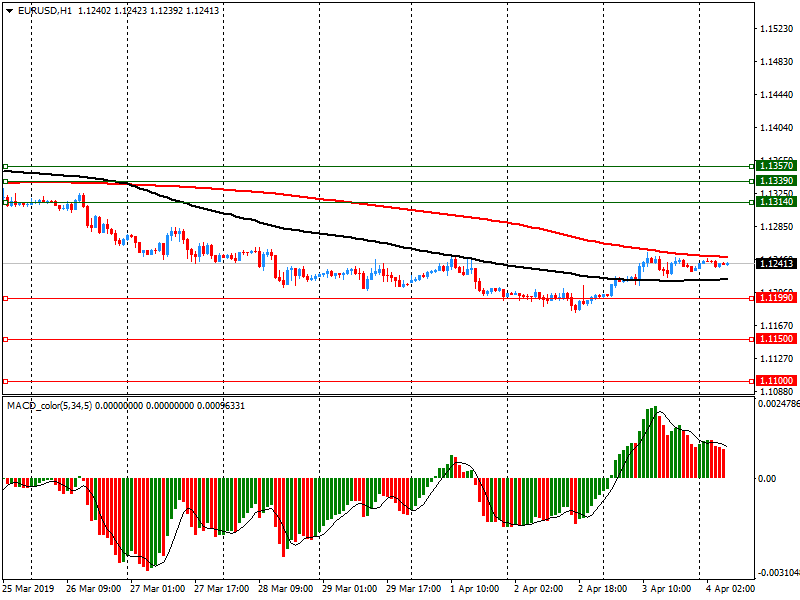Click left anchor square of top green line
This screenshot has width=800, height=600.
(5, 166)
